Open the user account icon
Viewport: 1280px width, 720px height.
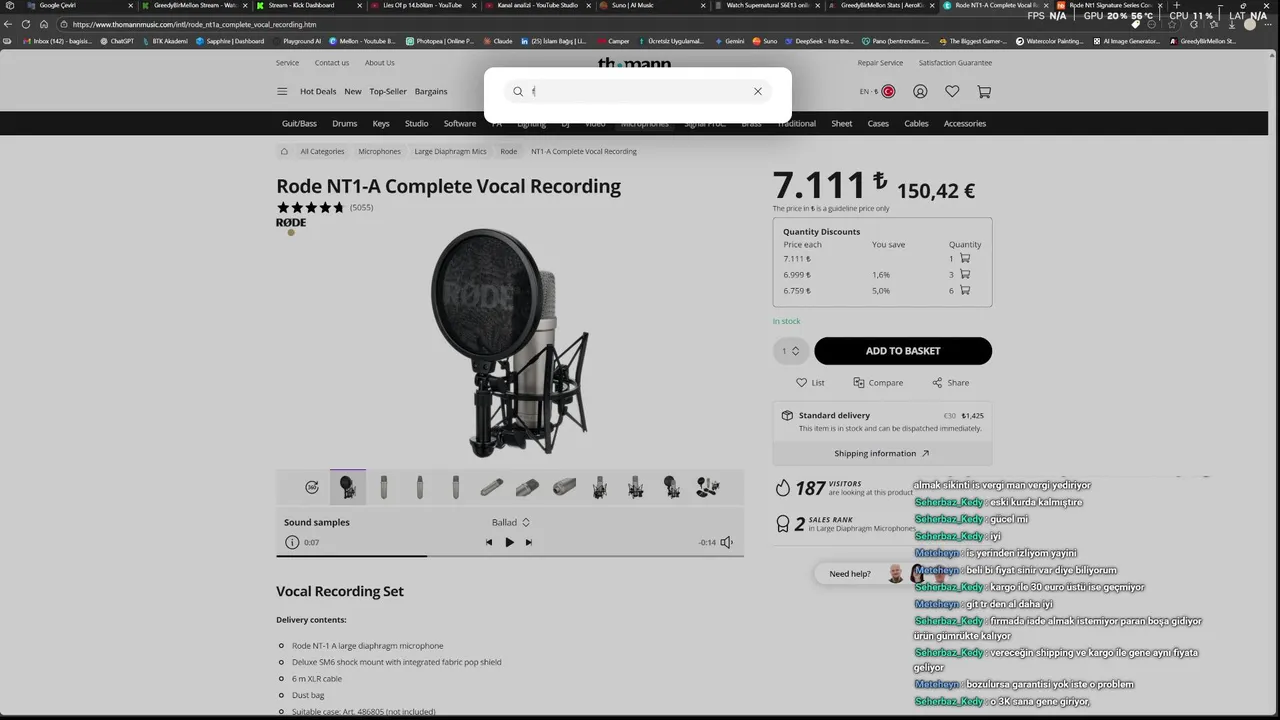click(x=920, y=91)
